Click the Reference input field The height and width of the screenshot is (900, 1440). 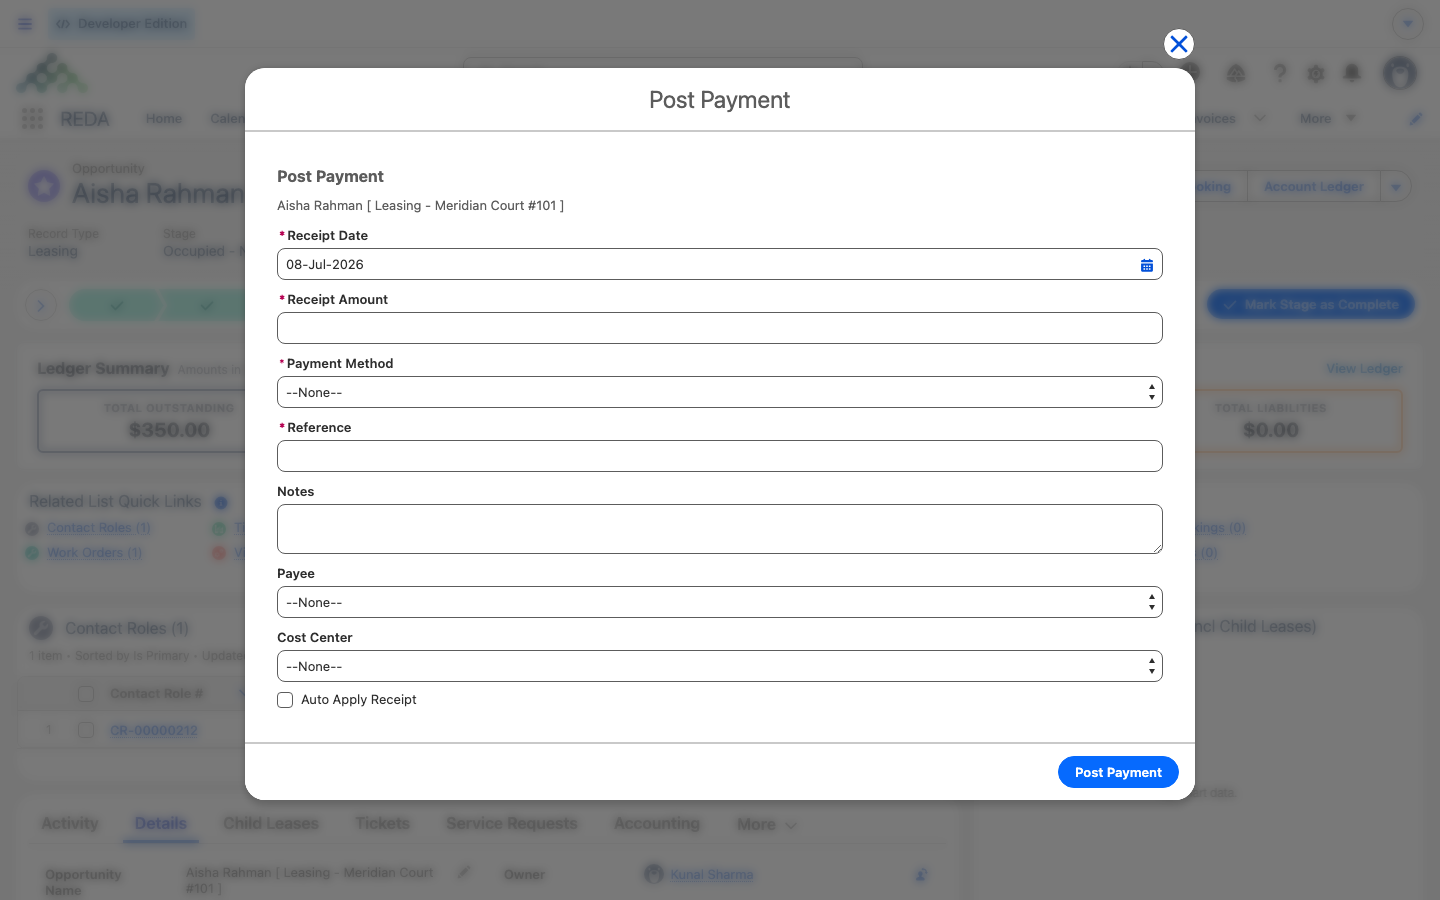coord(719,456)
